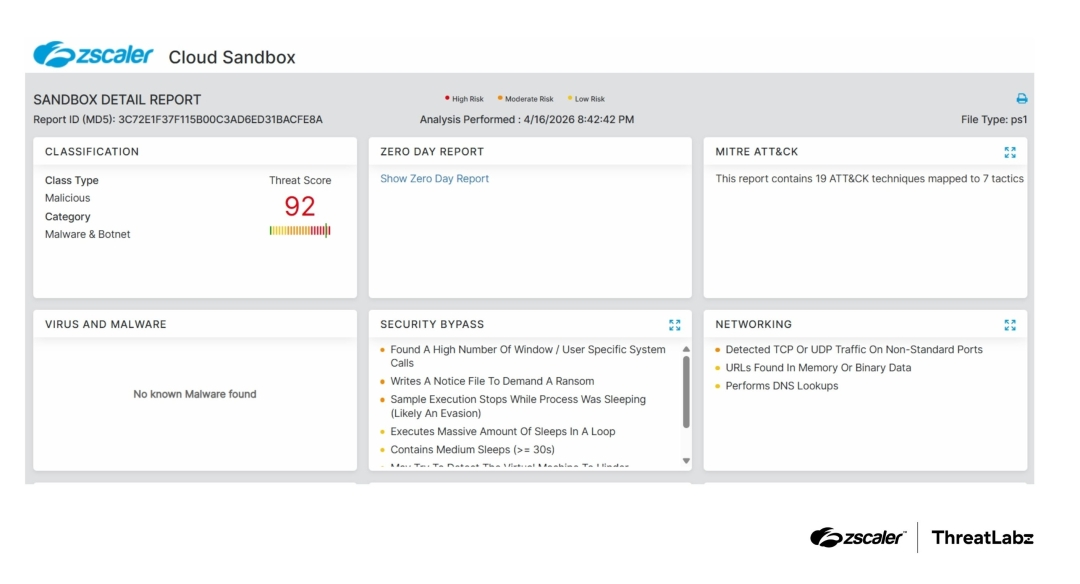1080x584 pixels.
Task: Click the ATT&CK techniques summary text
Action: 869,178
